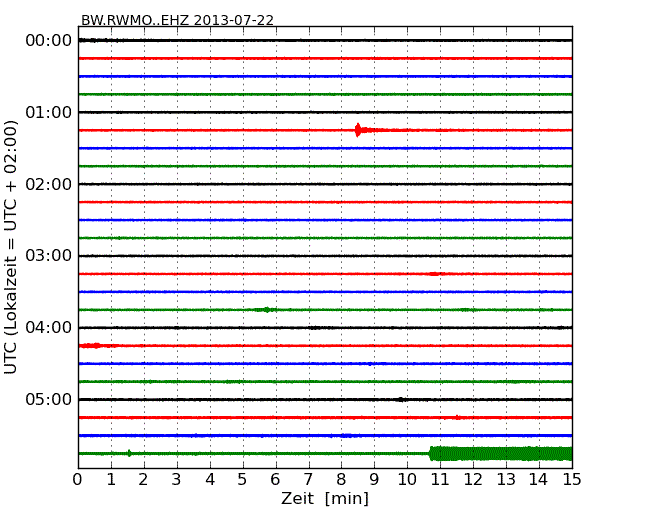Click the 04:00 time label

49,328
